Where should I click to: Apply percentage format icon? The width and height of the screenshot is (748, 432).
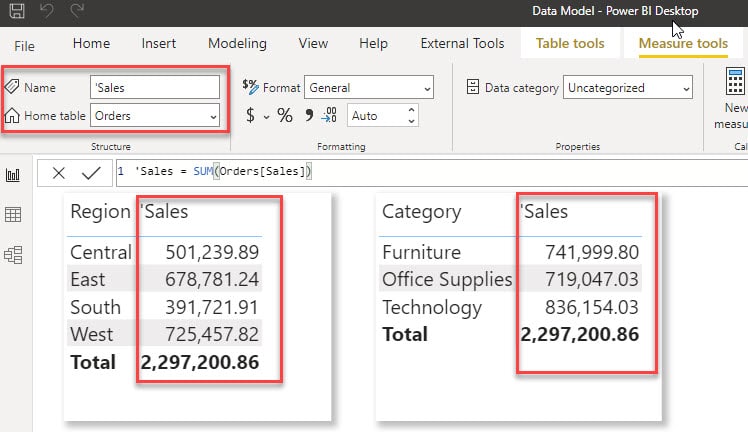click(285, 115)
